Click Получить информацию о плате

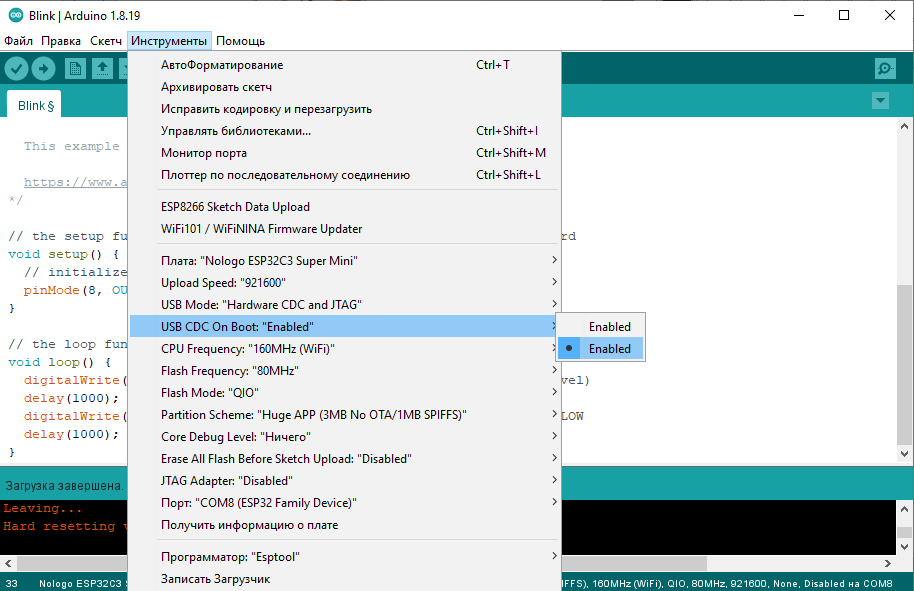tap(249, 525)
